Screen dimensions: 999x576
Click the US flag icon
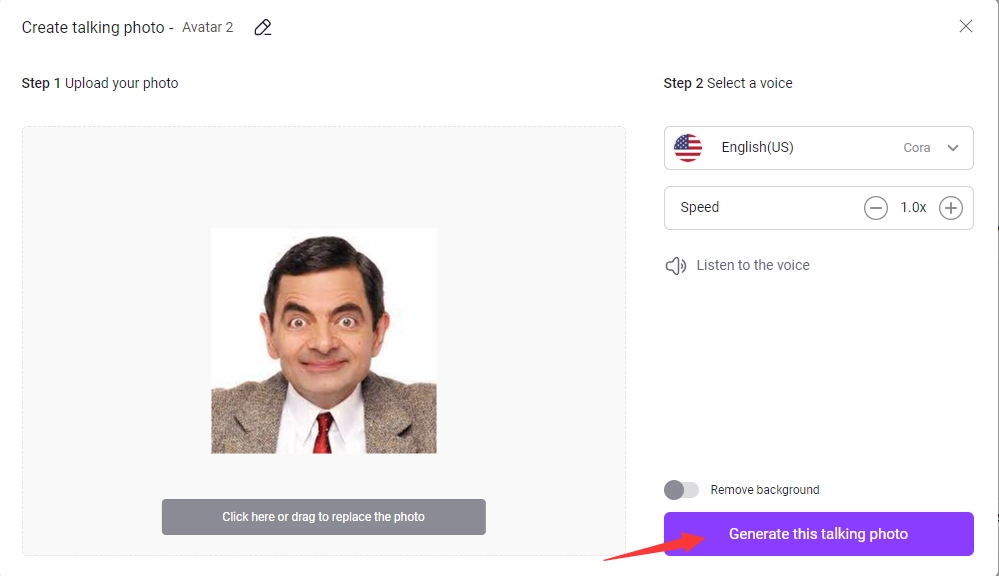[x=688, y=148]
